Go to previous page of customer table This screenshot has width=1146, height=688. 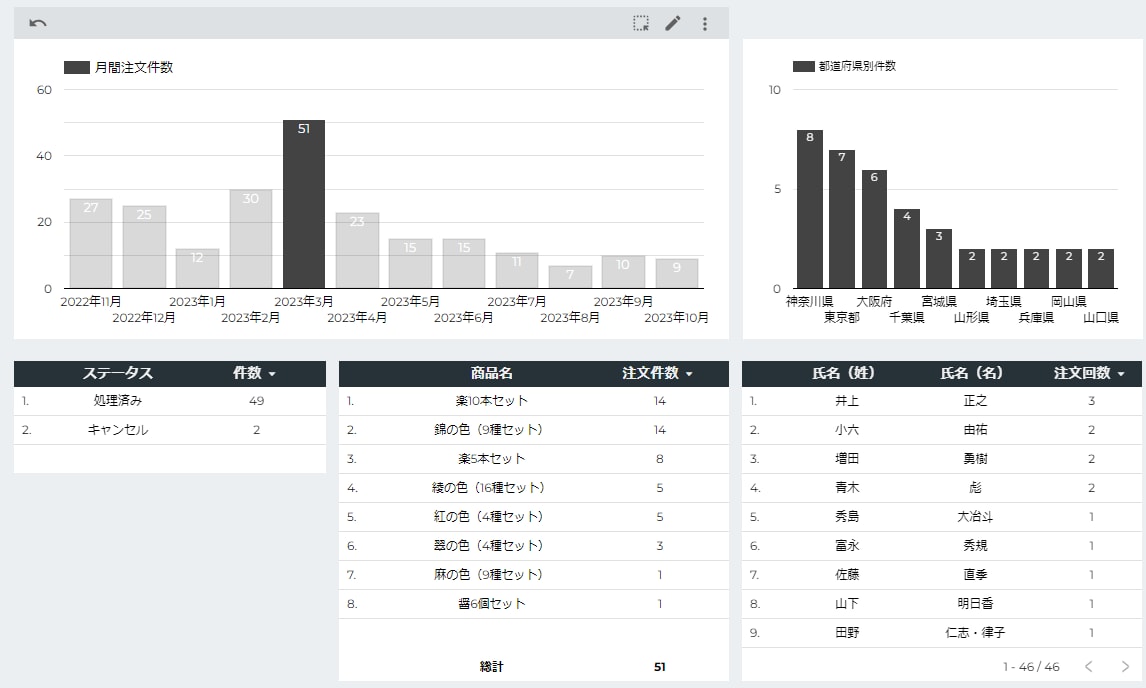[1089, 666]
